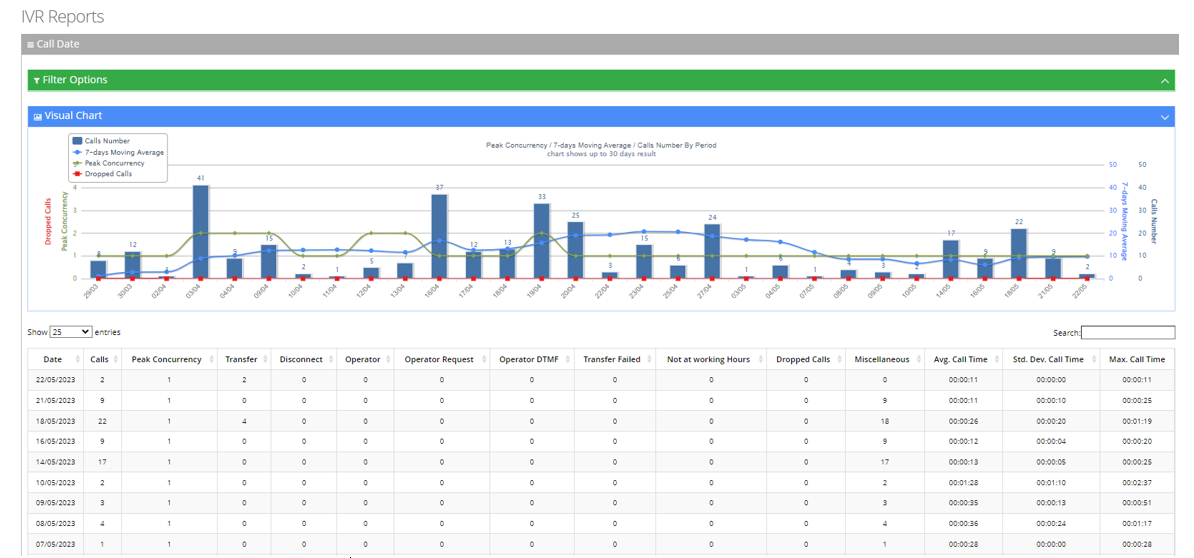Image resolution: width=1194 pixels, height=558 pixels.
Task: Sort by the Dropped Calls column
Action: pyautogui.click(x=838, y=360)
